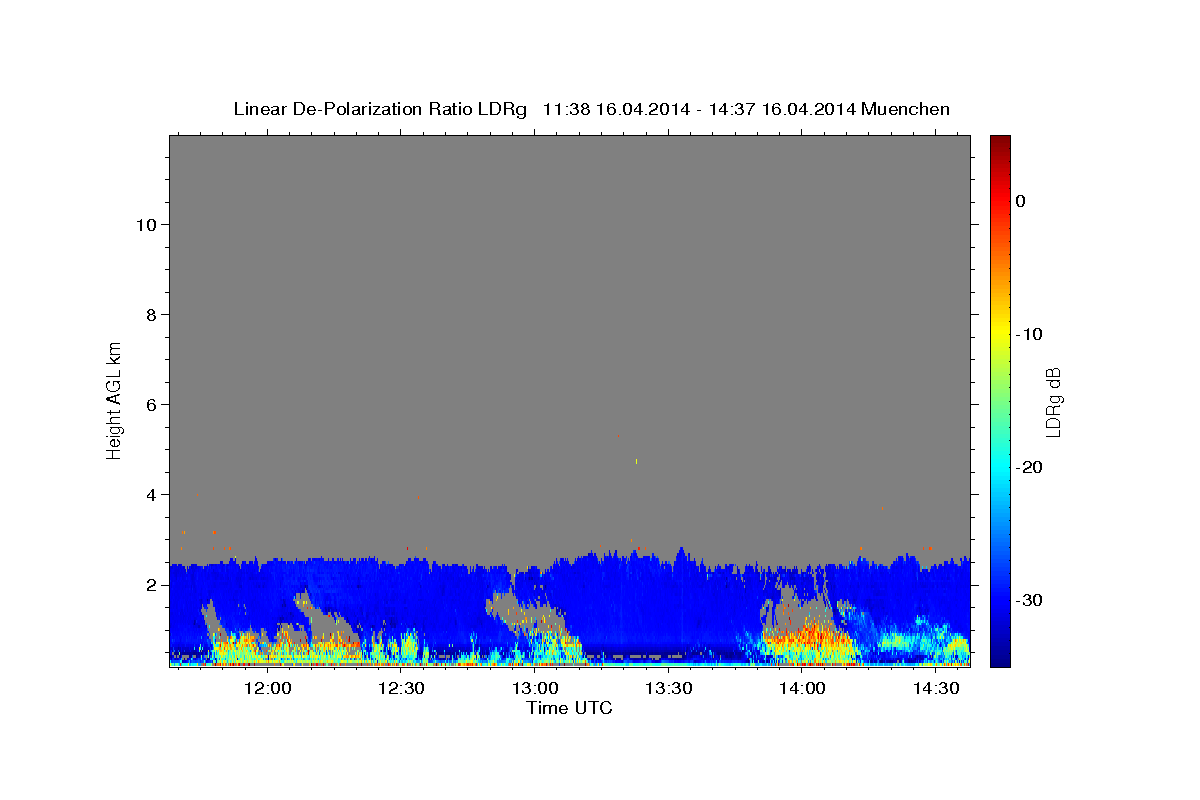Click the colorbar value -20
The height and width of the screenshot is (800, 1200).
pyautogui.click(x=1030, y=467)
